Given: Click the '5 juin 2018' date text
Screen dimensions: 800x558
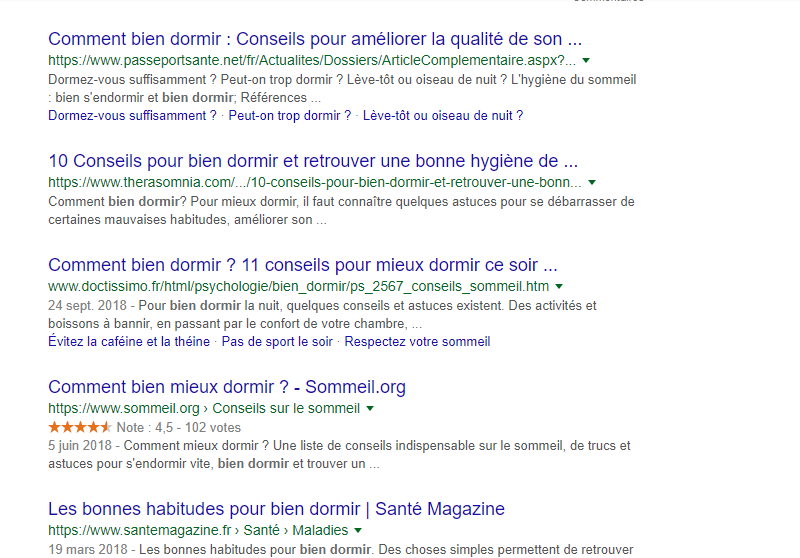Looking at the screenshot, I should click(80, 446).
